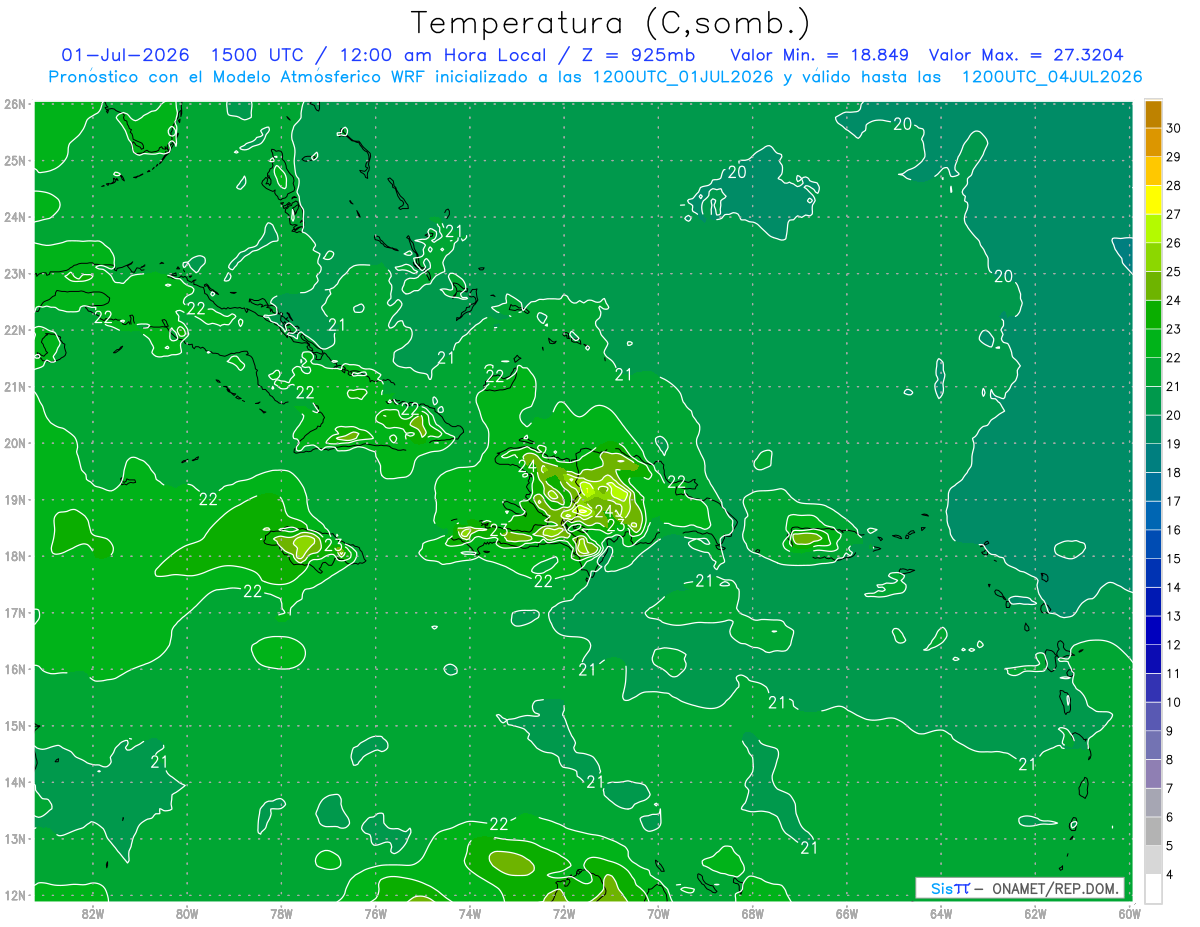Click the "66W" longitude axis label

847,913
